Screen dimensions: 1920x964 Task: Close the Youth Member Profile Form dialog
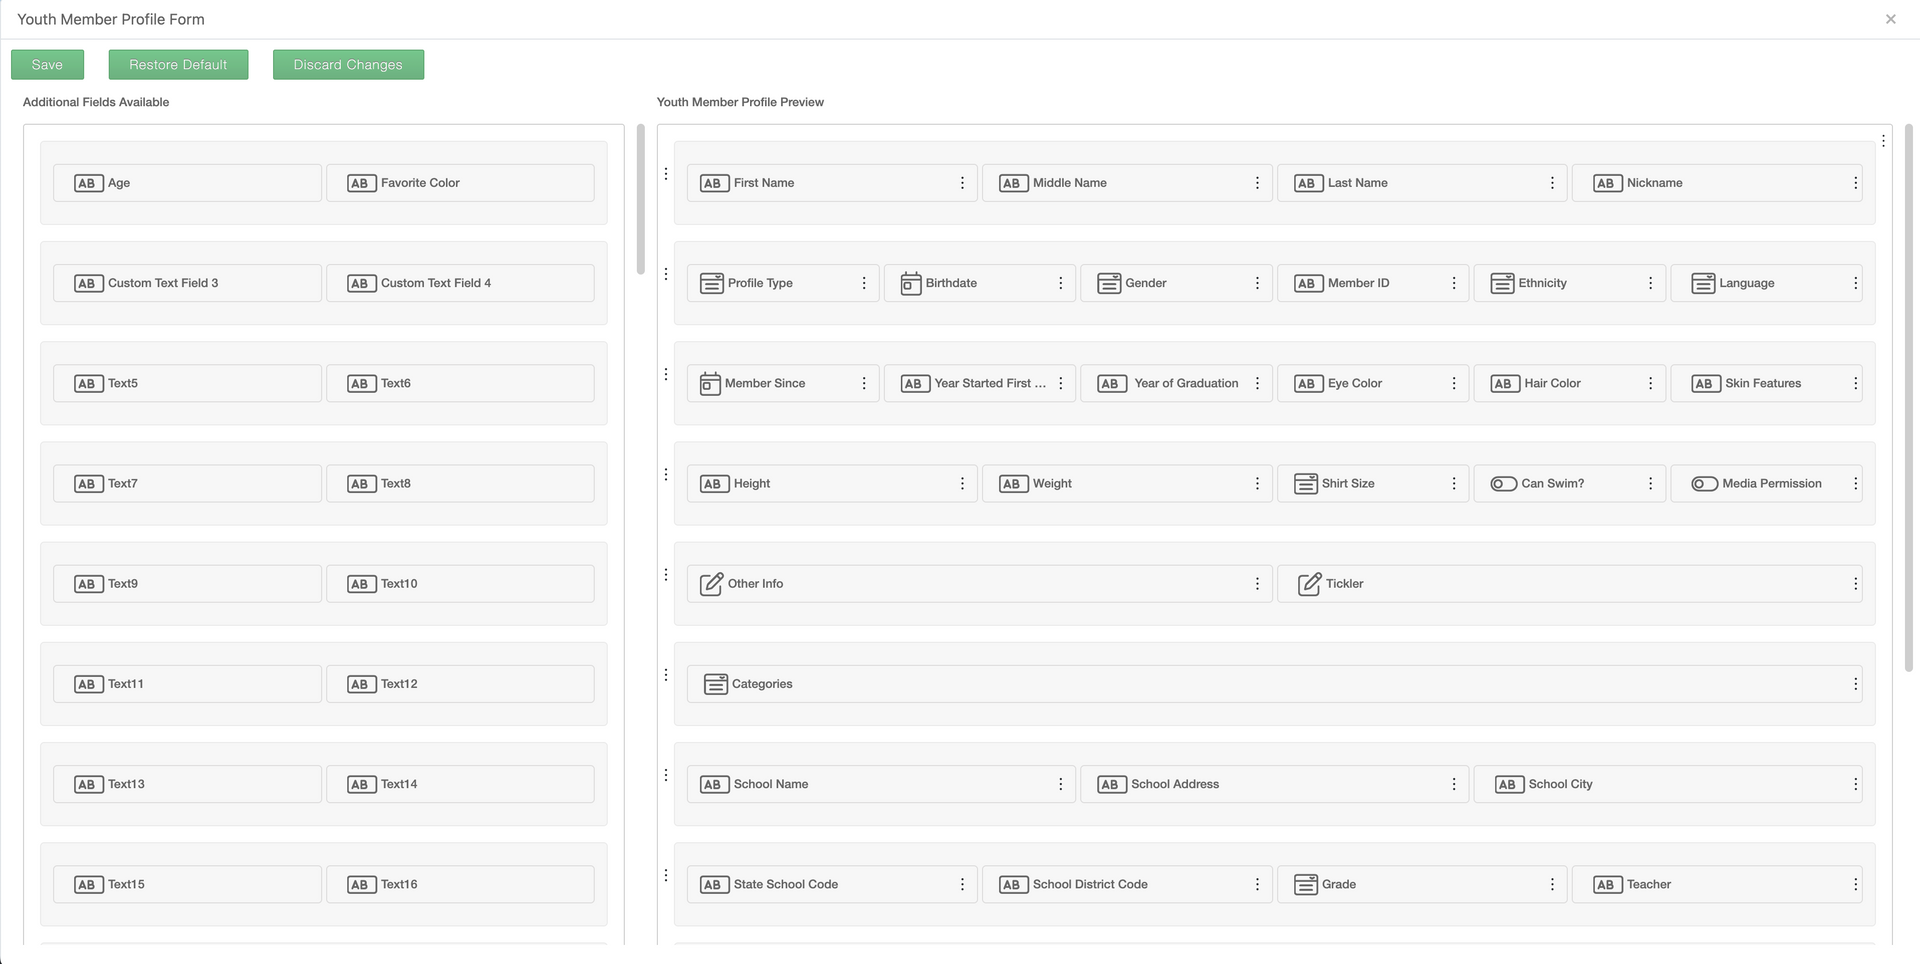tap(1890, 19)
